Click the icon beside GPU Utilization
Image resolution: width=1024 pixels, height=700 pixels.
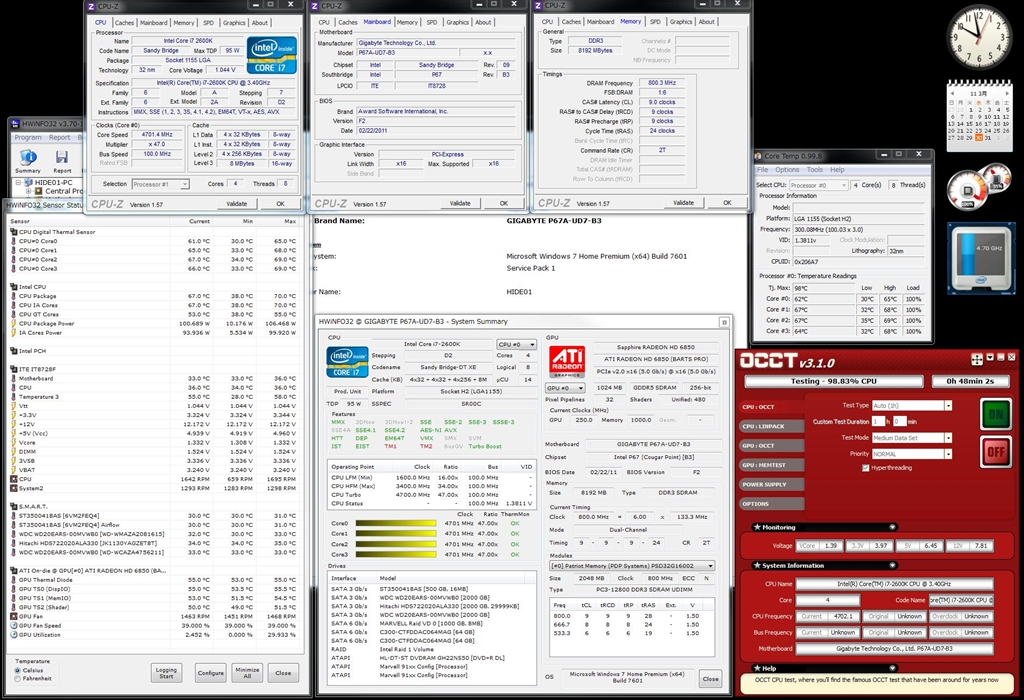click(14, 634)
